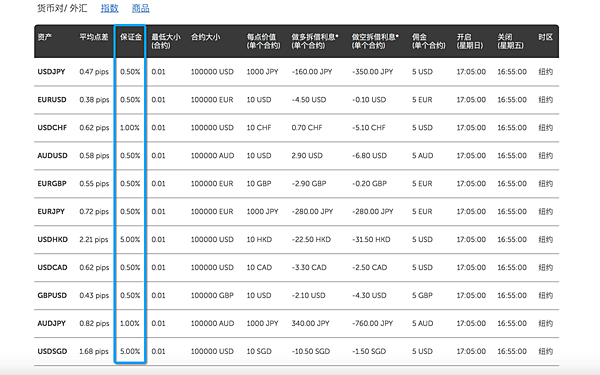Image resolution: width=600 pixels, height=375 pixels.
Task: Click USDJPY's 0.50% margin value
Action: (130, 72)
